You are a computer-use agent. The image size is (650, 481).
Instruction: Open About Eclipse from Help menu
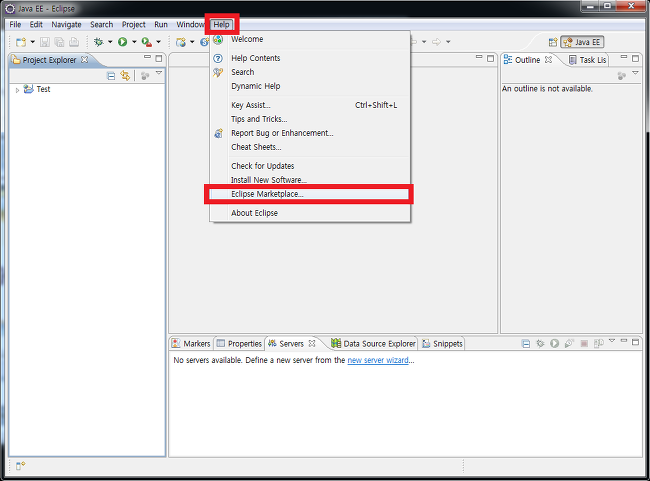pos(310,213)
